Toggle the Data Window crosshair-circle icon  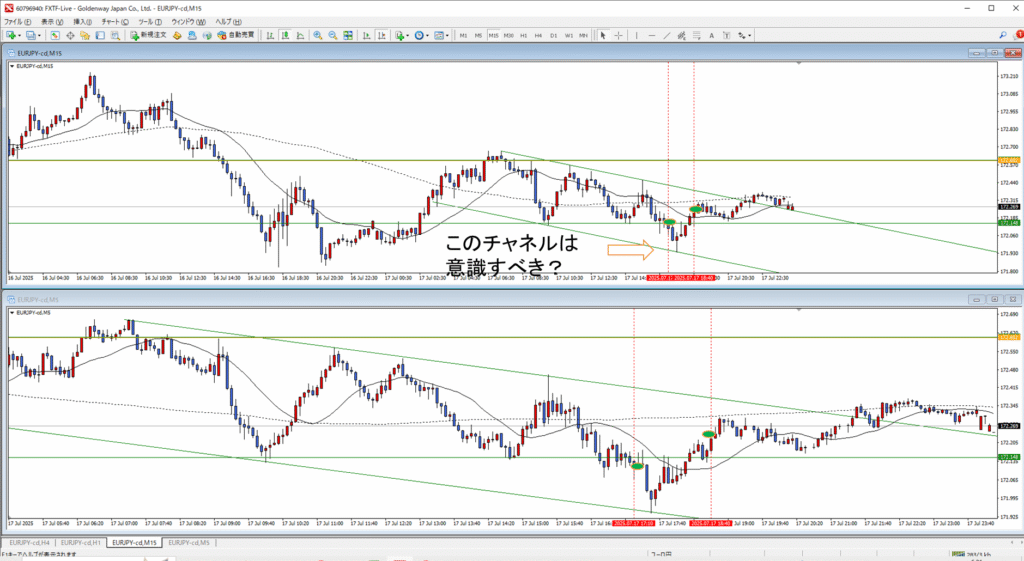(x=71, y=35)
